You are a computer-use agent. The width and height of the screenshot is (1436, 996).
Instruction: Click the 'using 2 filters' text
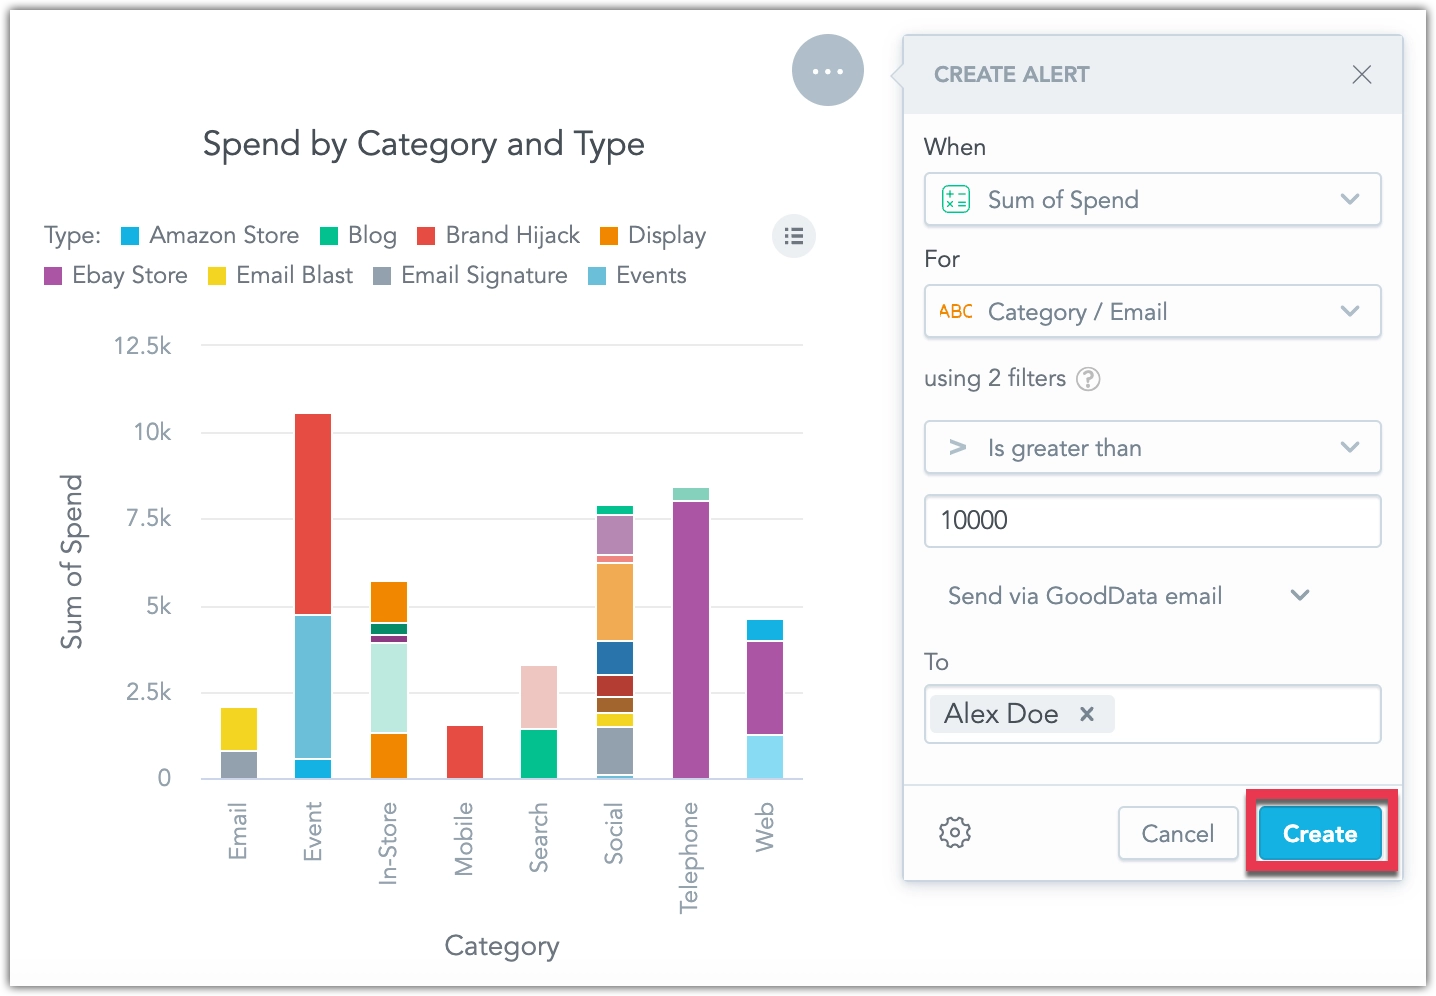pyautogui.click(x=995, y=378)
